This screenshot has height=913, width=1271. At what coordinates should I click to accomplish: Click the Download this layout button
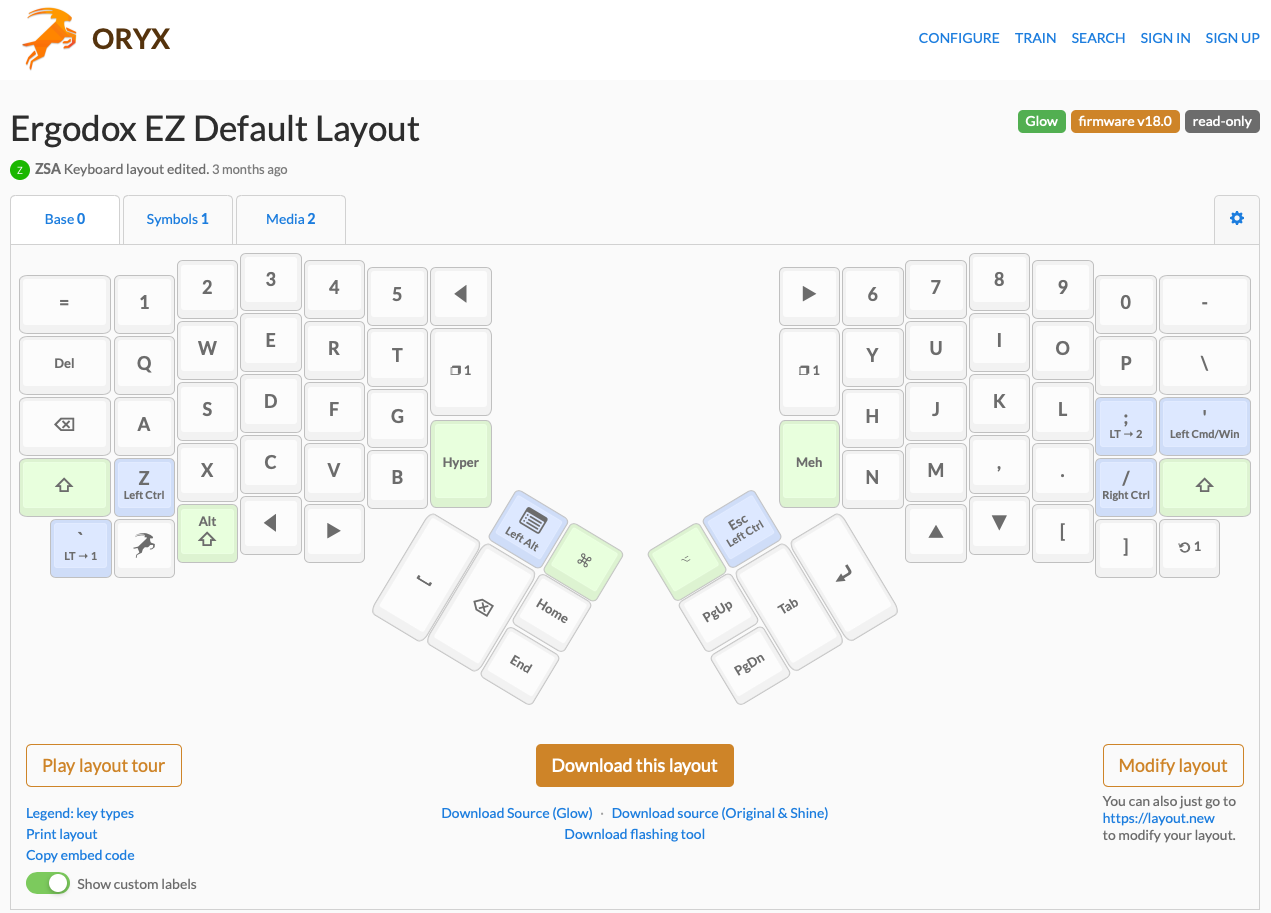[x=634, y=765]
